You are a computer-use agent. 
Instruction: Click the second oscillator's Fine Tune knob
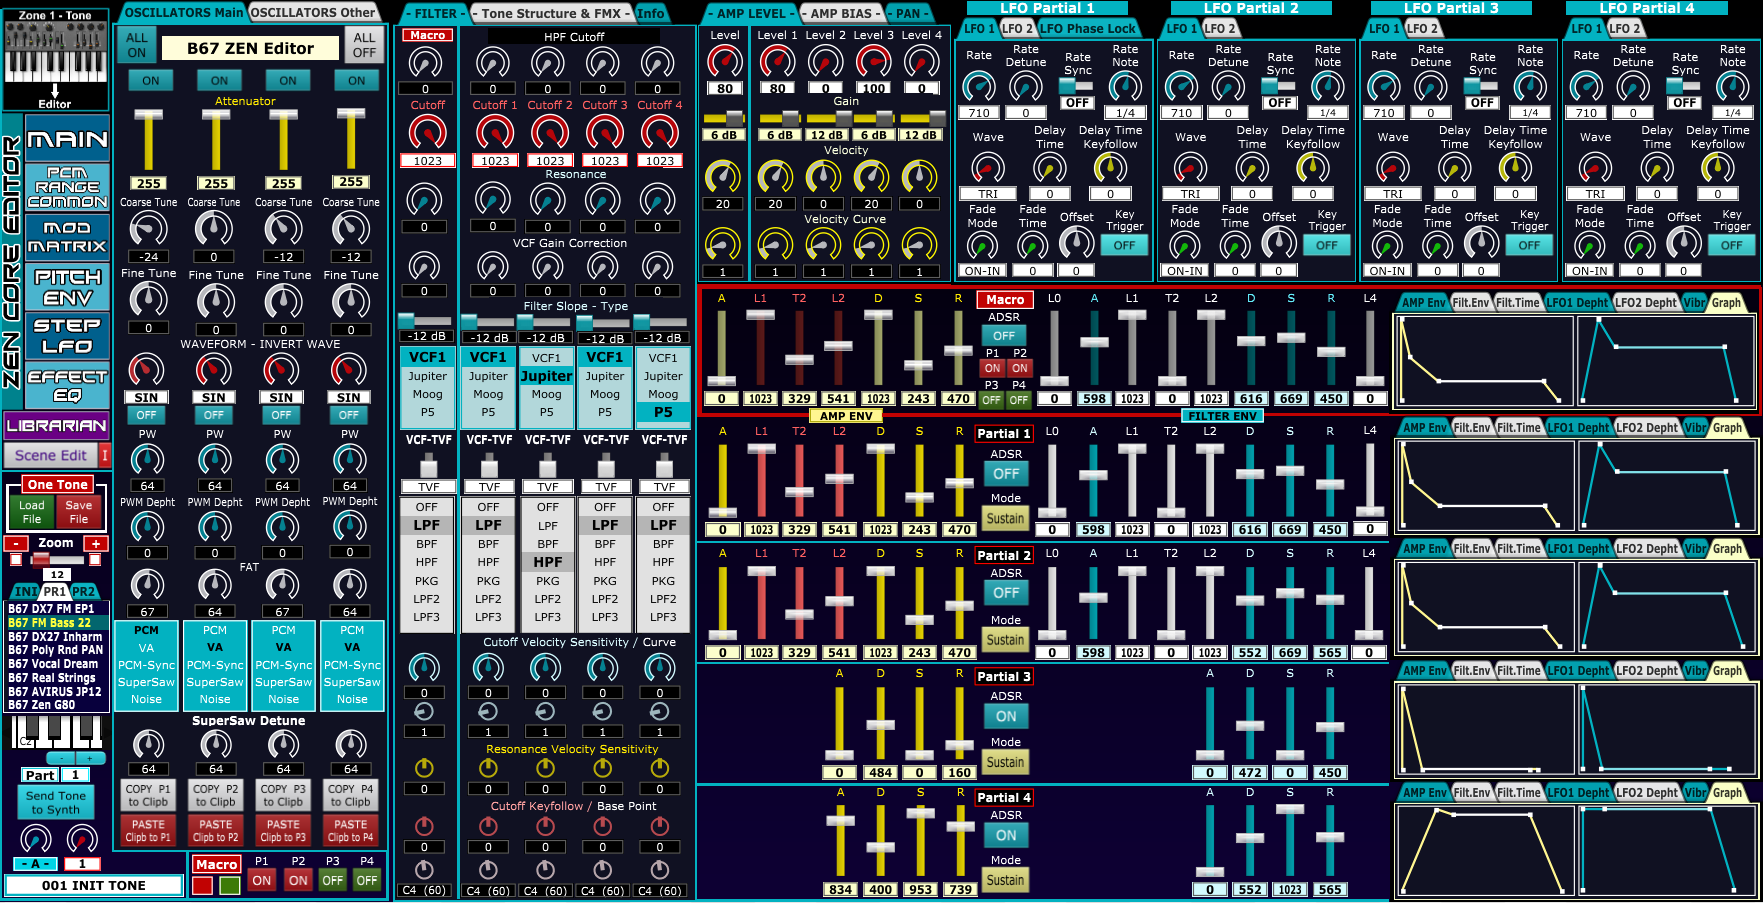click(215, 299)
